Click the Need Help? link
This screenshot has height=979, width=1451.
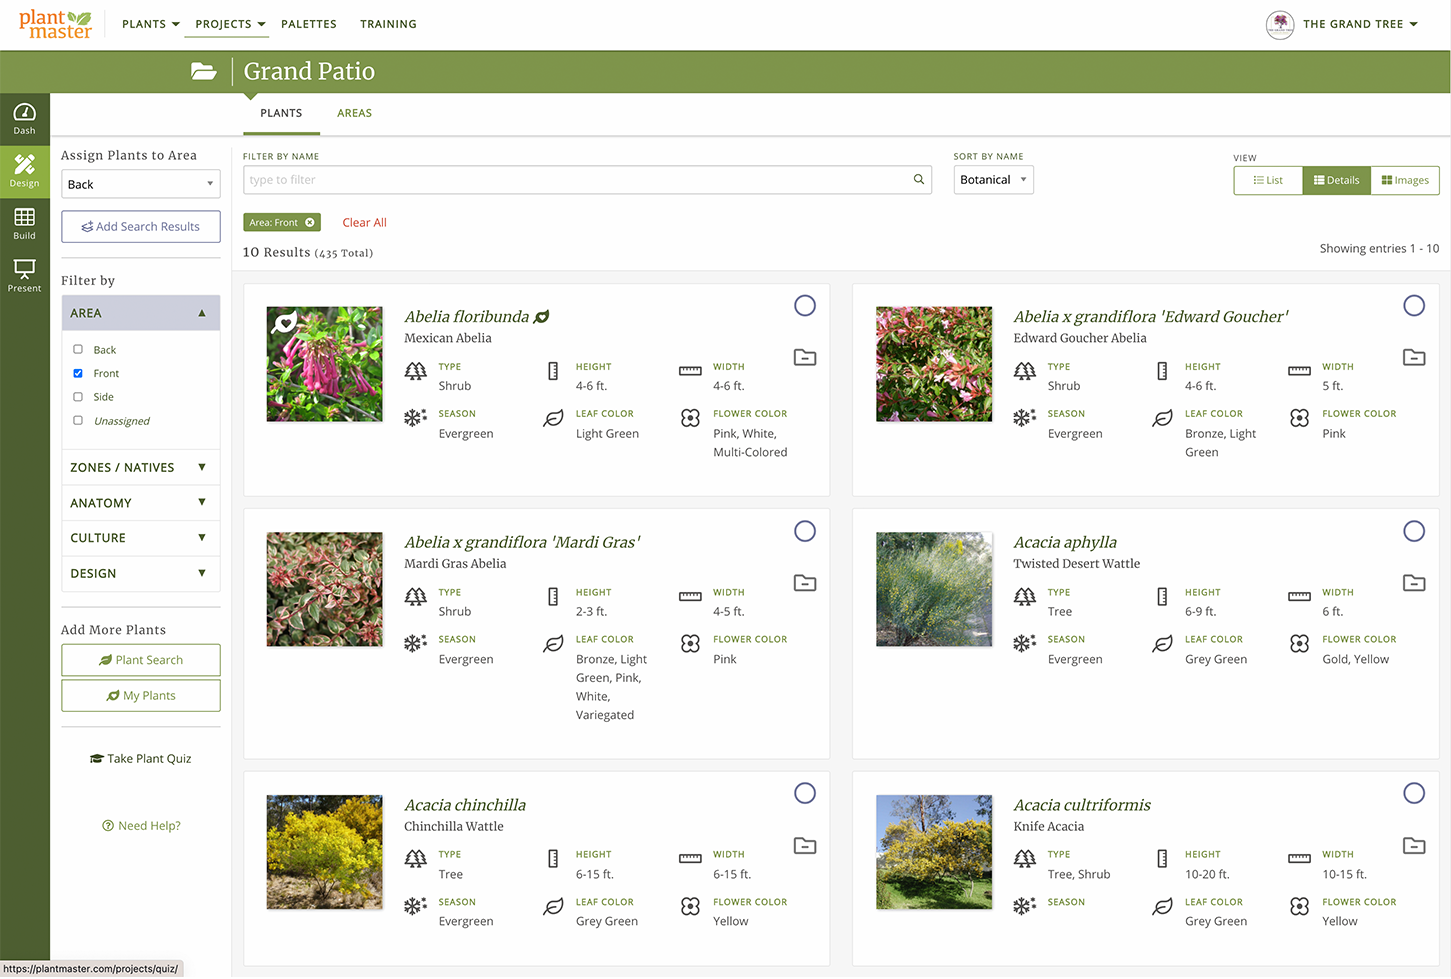[141, 826]
